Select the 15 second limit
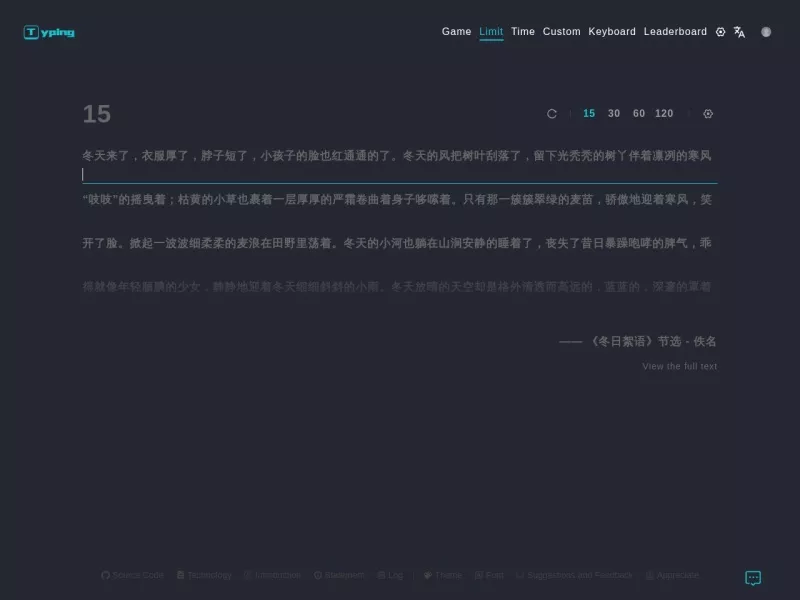This screenshot has height=600, width=800. [x=589, y=113]
